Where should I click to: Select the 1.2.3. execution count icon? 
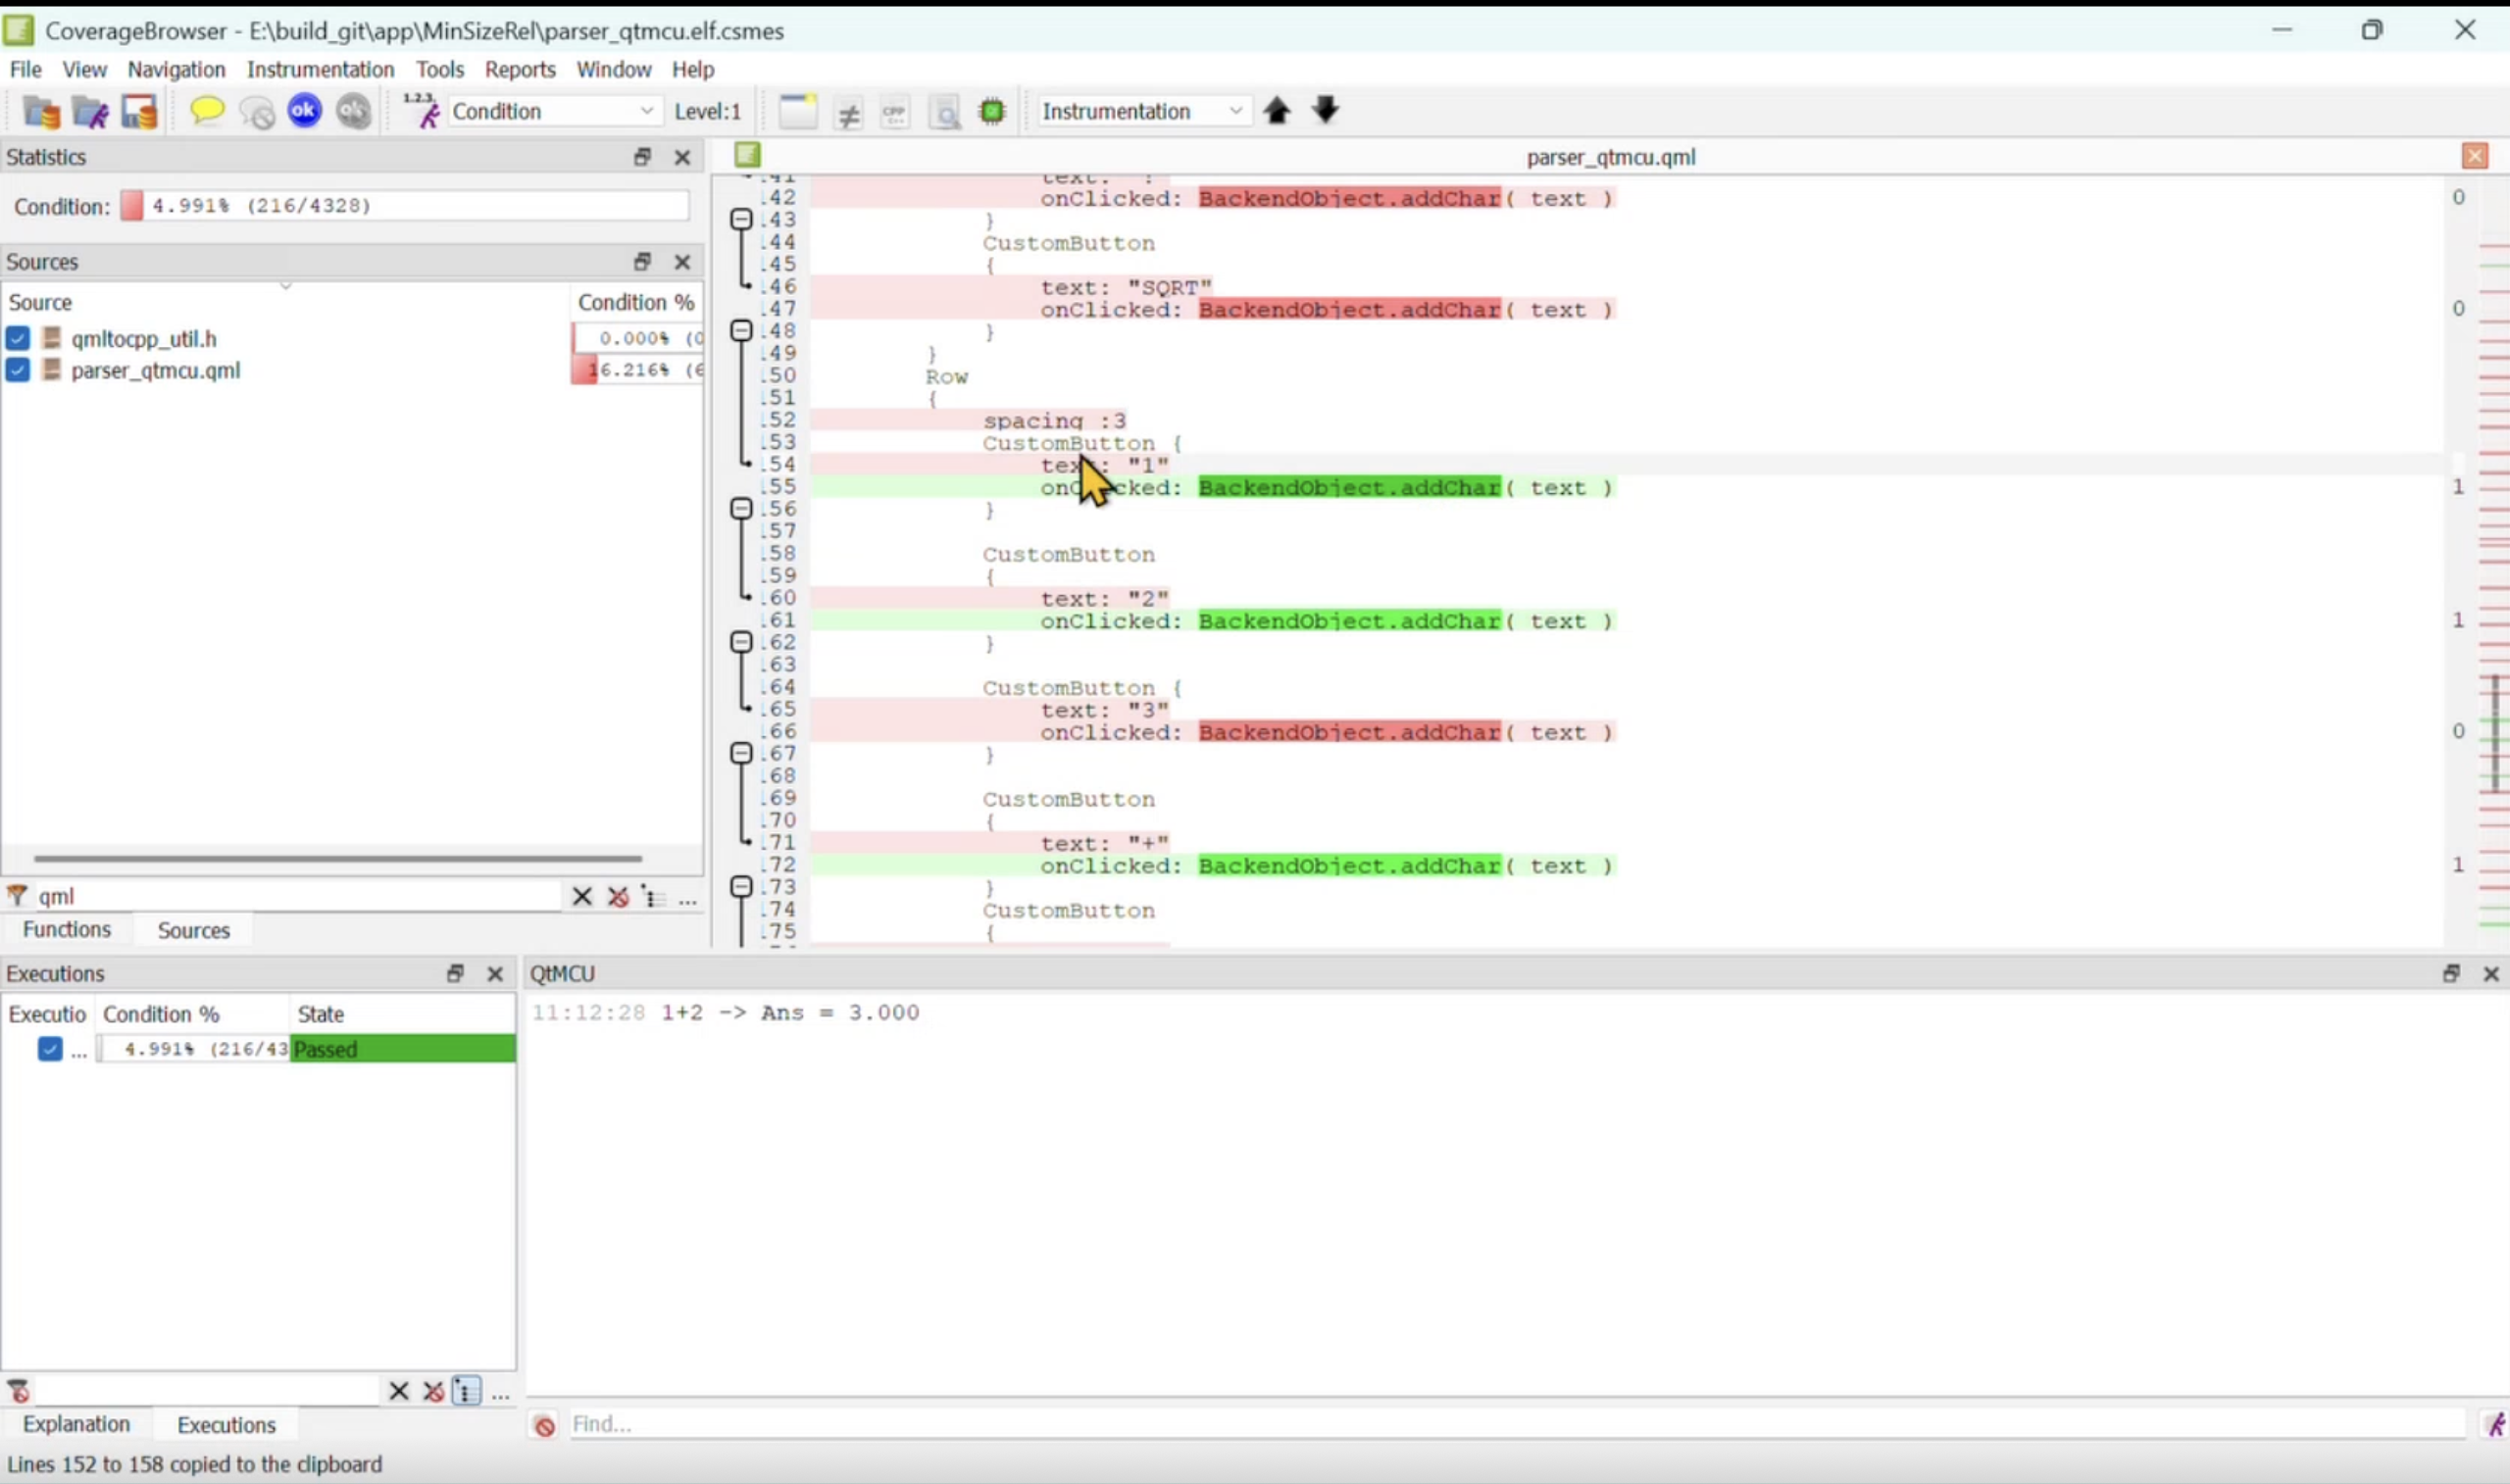(x=420, y=111)
